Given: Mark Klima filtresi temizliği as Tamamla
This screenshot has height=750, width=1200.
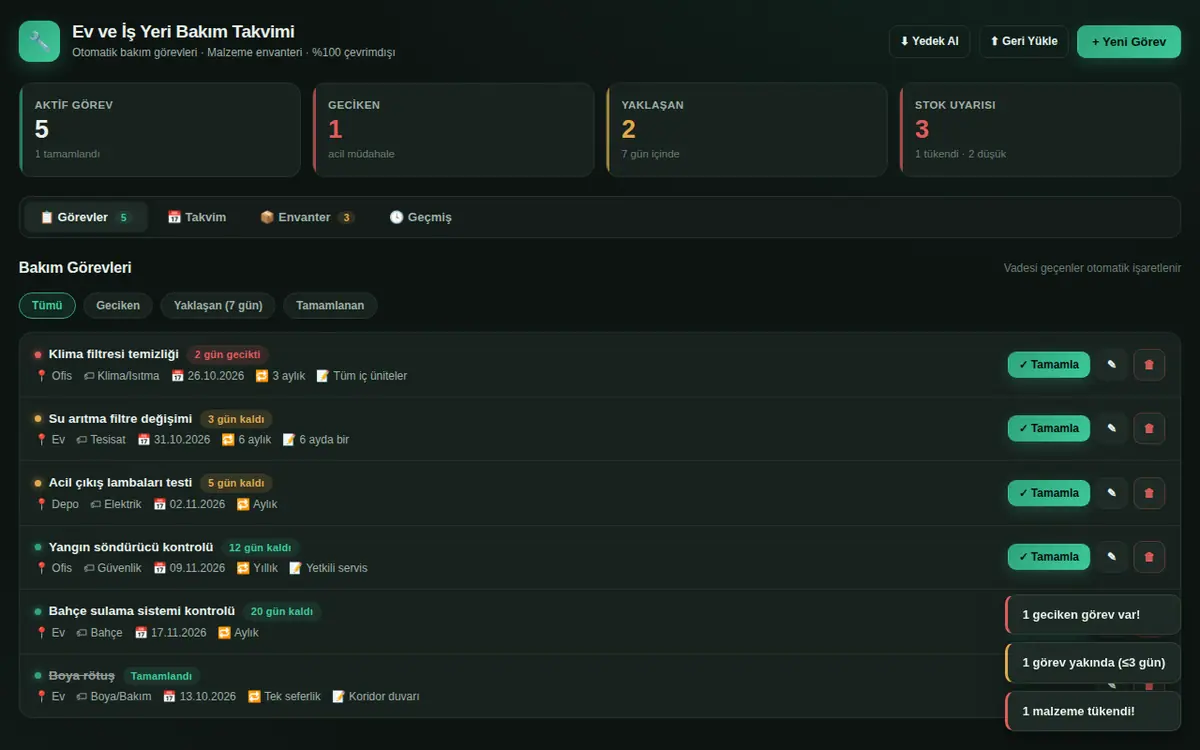Looking at the screenshot, I should [1049, 365].
